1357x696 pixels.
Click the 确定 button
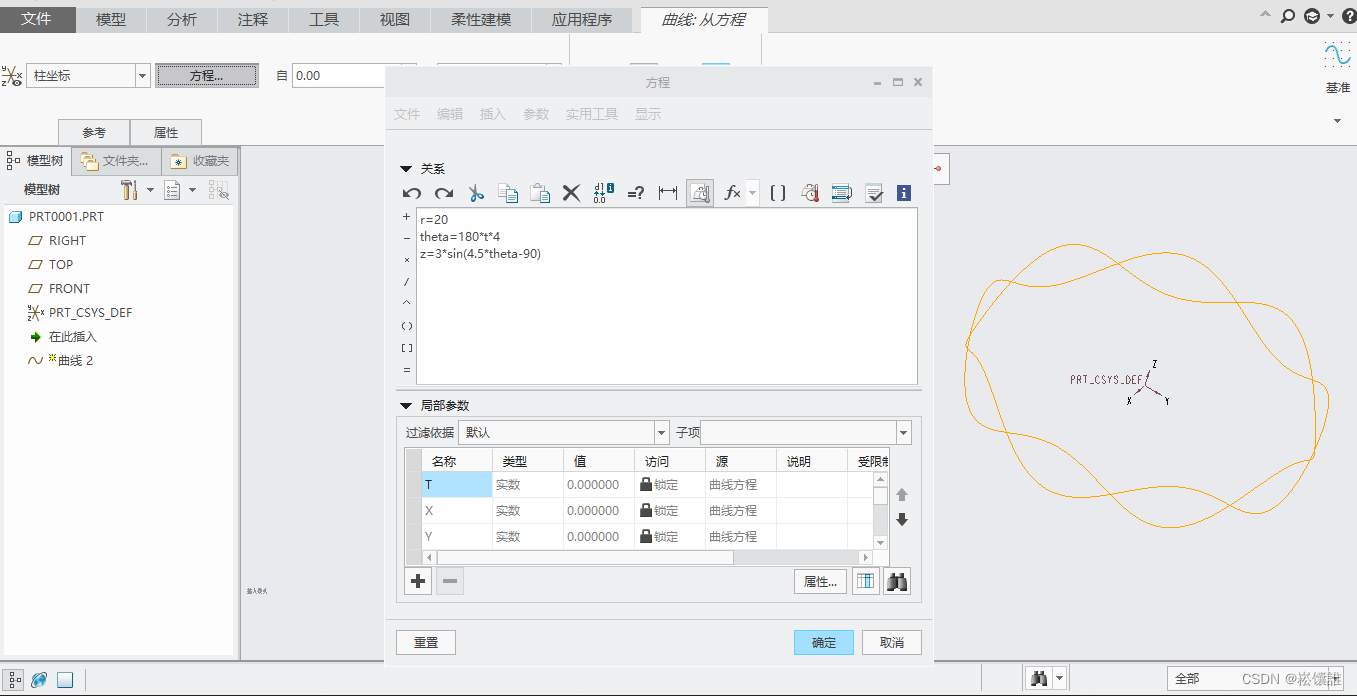point(823,643)
